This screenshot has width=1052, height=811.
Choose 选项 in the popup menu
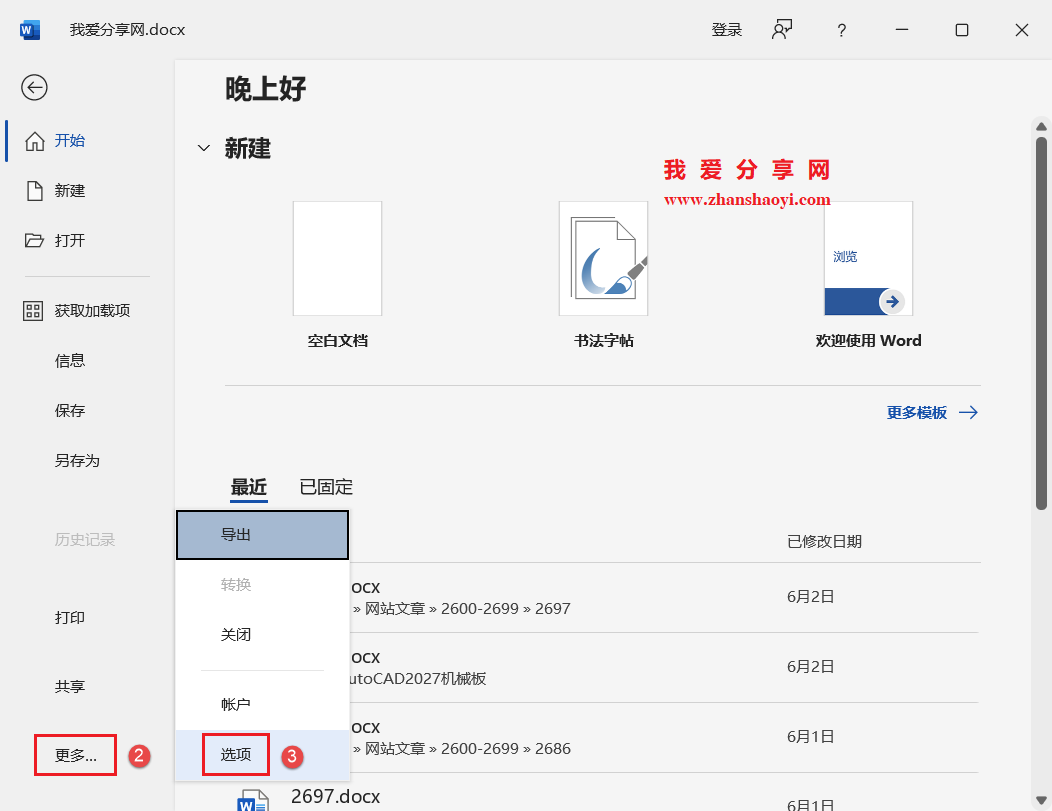262,755
